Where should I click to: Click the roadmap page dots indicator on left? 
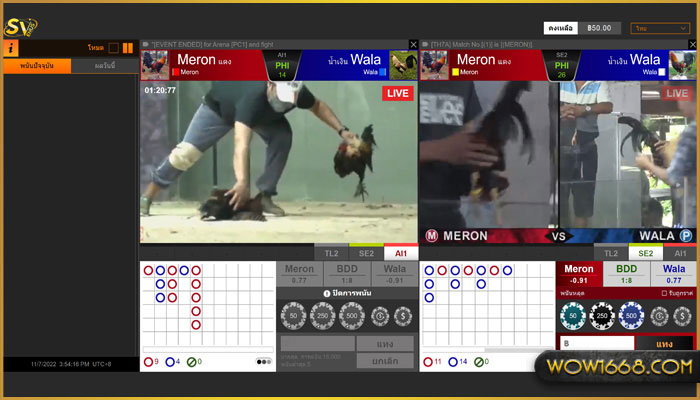(x=263, y=361)
